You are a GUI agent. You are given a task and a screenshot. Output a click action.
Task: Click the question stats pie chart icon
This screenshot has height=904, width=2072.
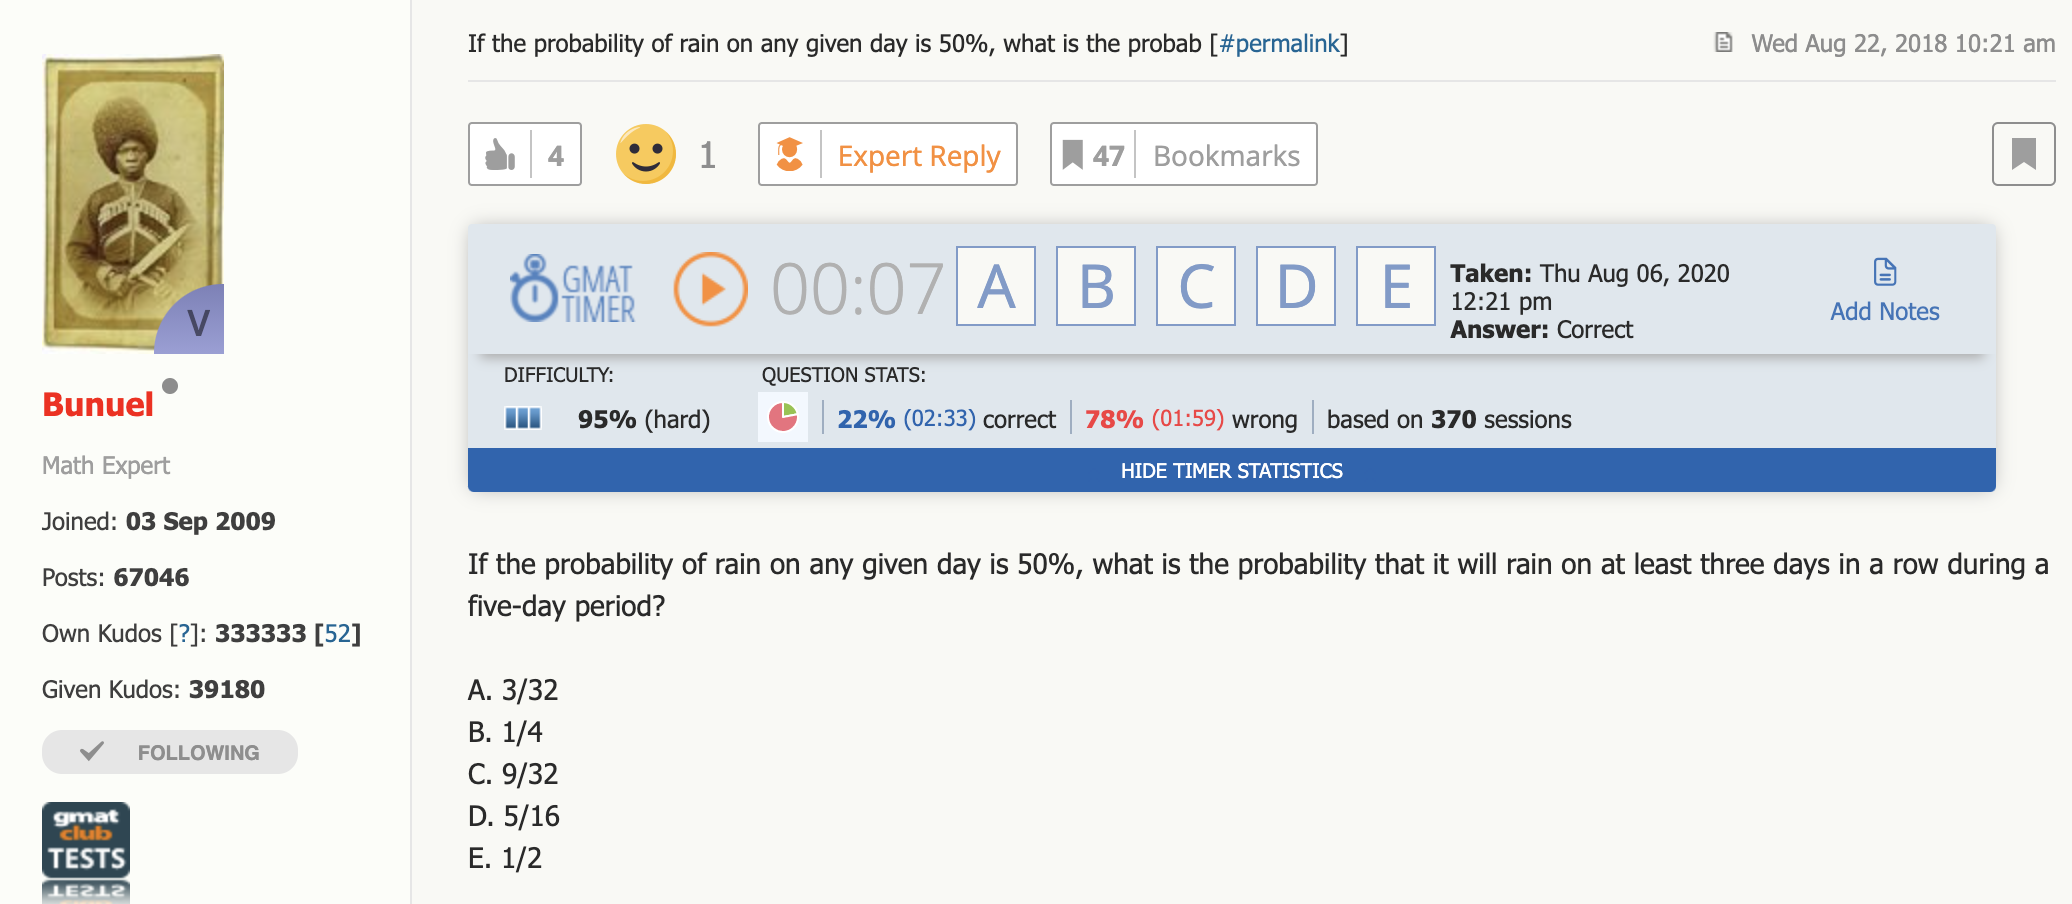pyautogui.click(x=783, y=417)
